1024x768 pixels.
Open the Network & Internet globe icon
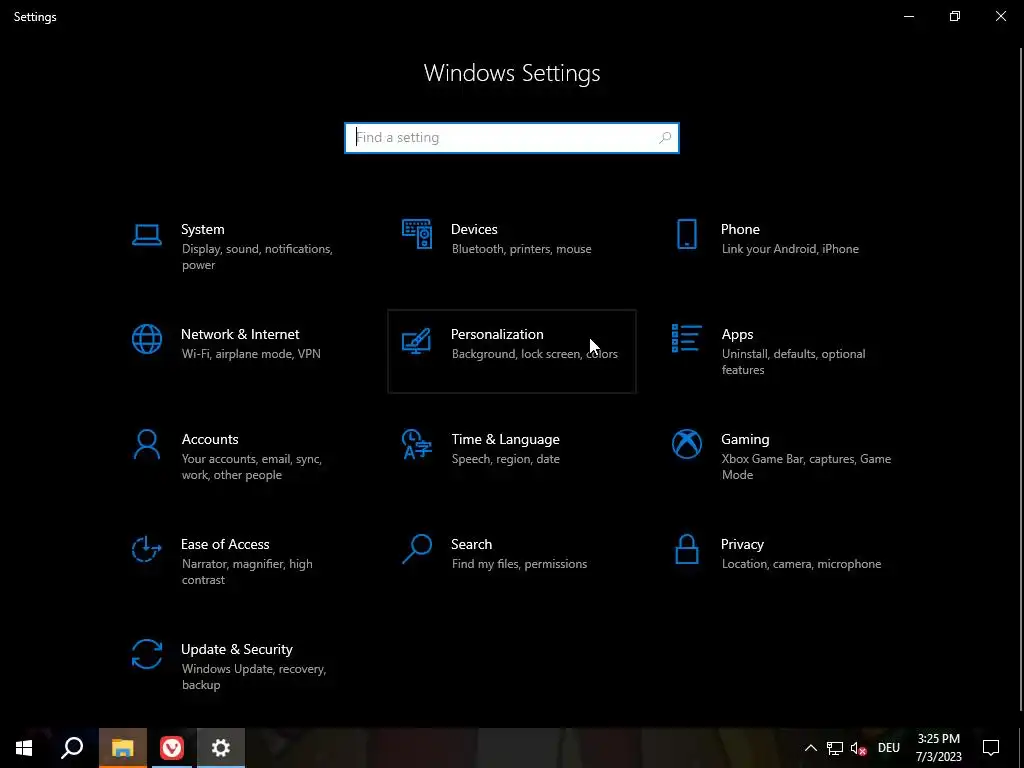click(146, 339)
